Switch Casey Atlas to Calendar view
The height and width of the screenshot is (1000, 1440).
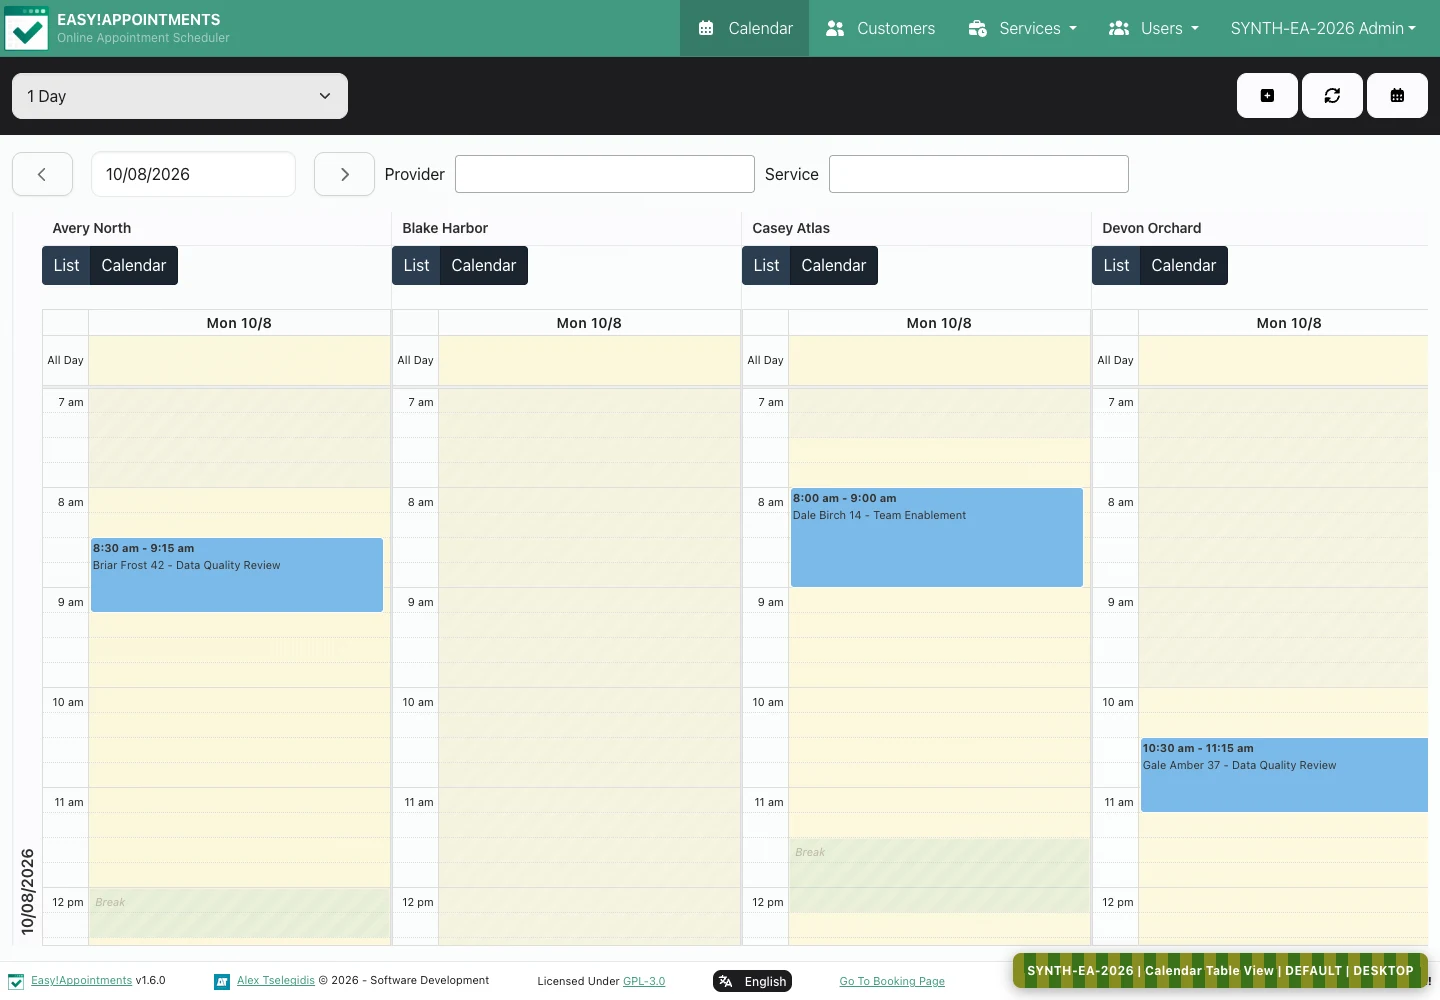(834, 265)
